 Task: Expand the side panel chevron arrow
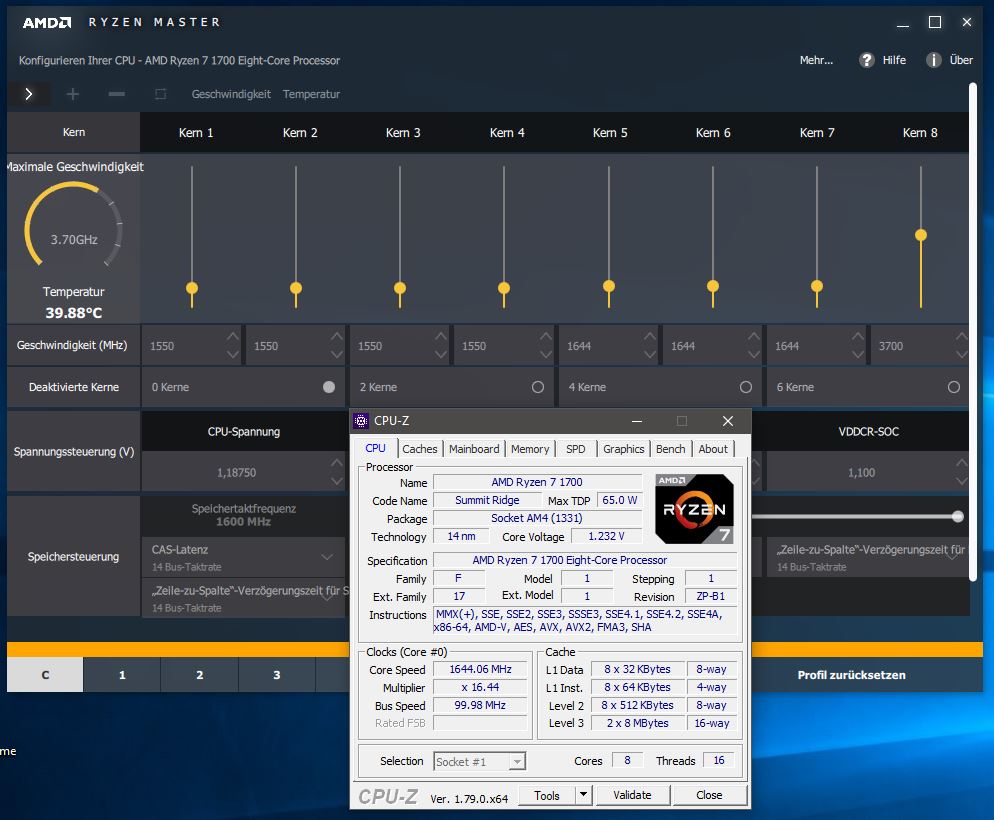[29, 94]
